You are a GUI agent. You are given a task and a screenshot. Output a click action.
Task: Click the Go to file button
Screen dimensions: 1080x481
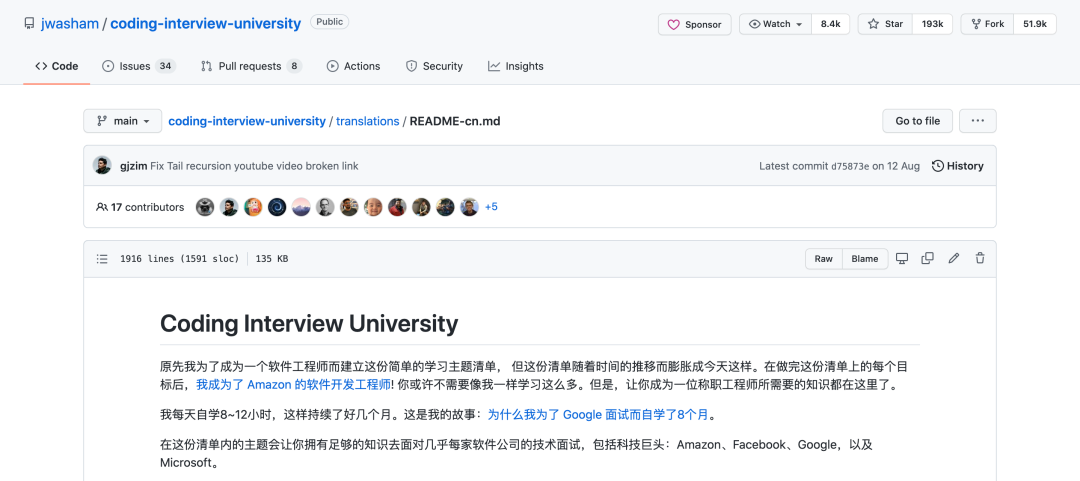[917, 121]
